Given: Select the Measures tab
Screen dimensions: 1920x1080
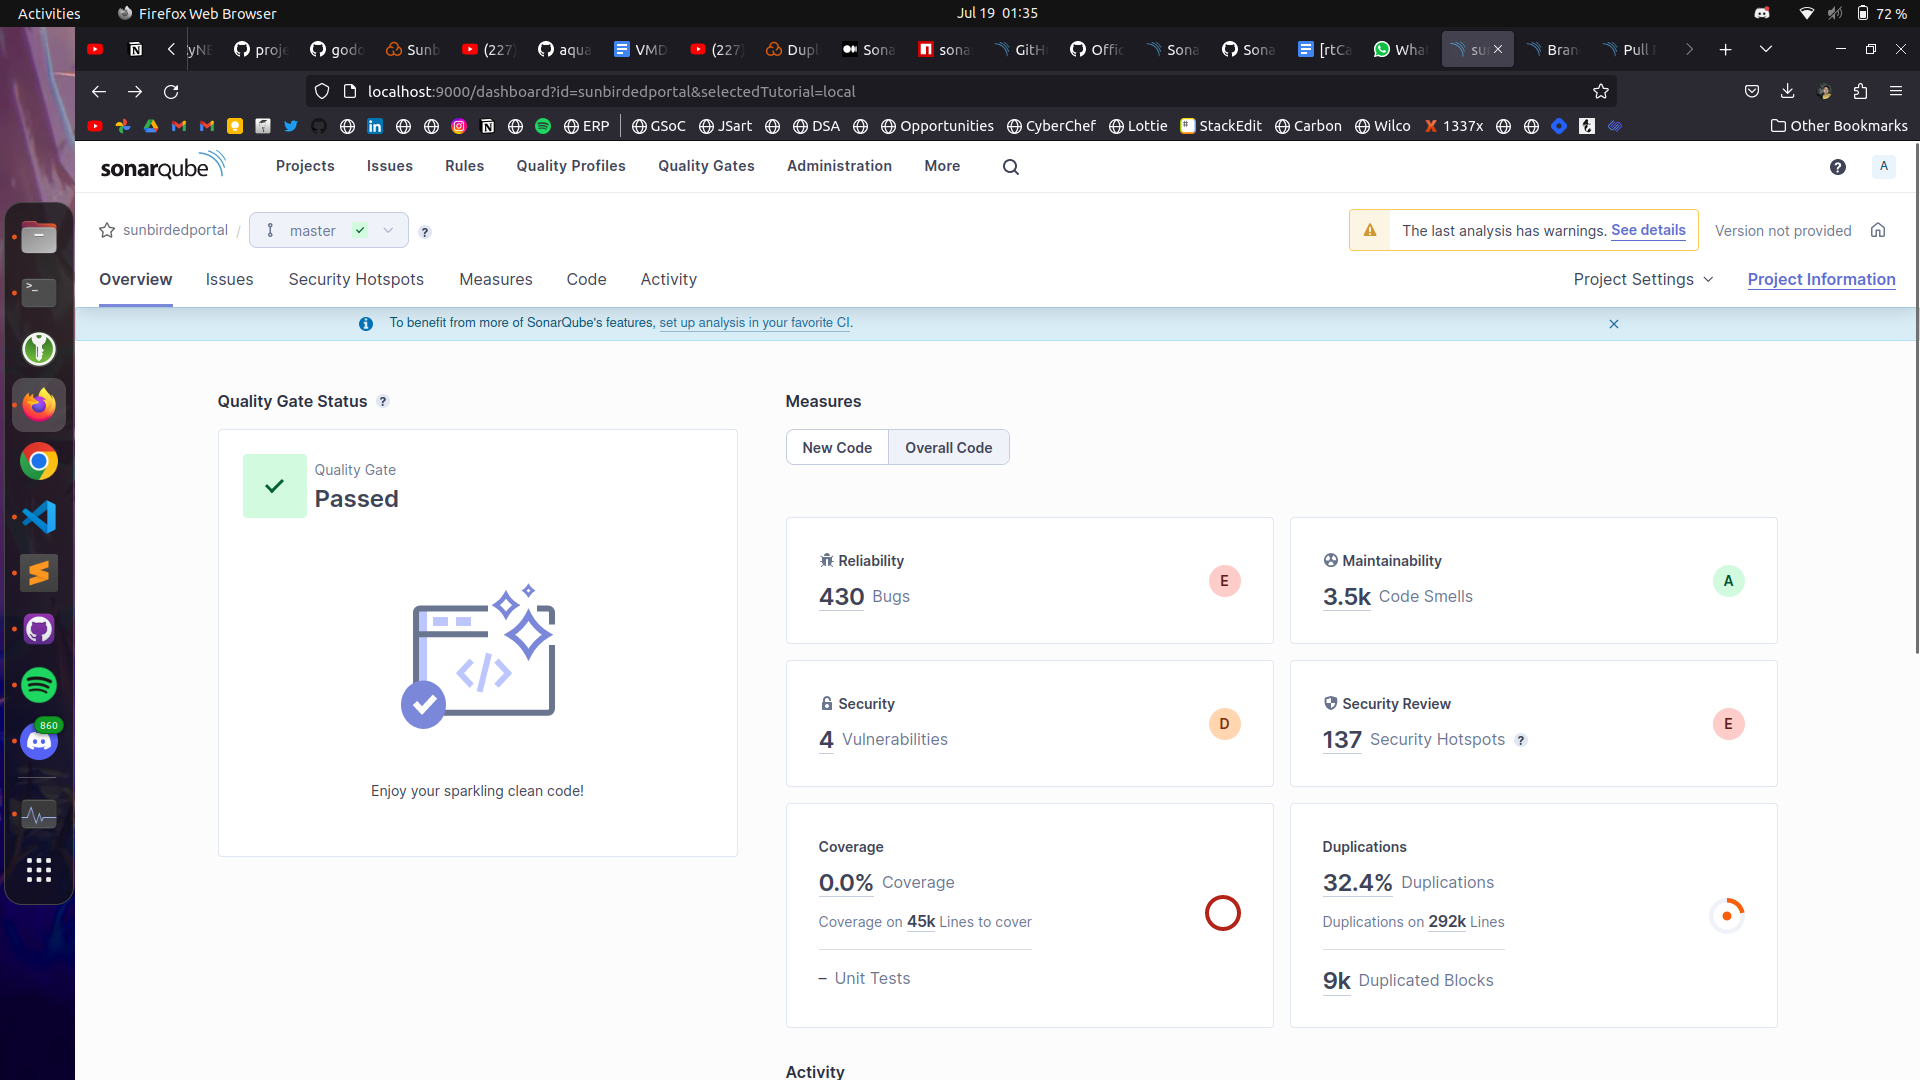Looking at the screenshot, I should click(x=495, y=280).
